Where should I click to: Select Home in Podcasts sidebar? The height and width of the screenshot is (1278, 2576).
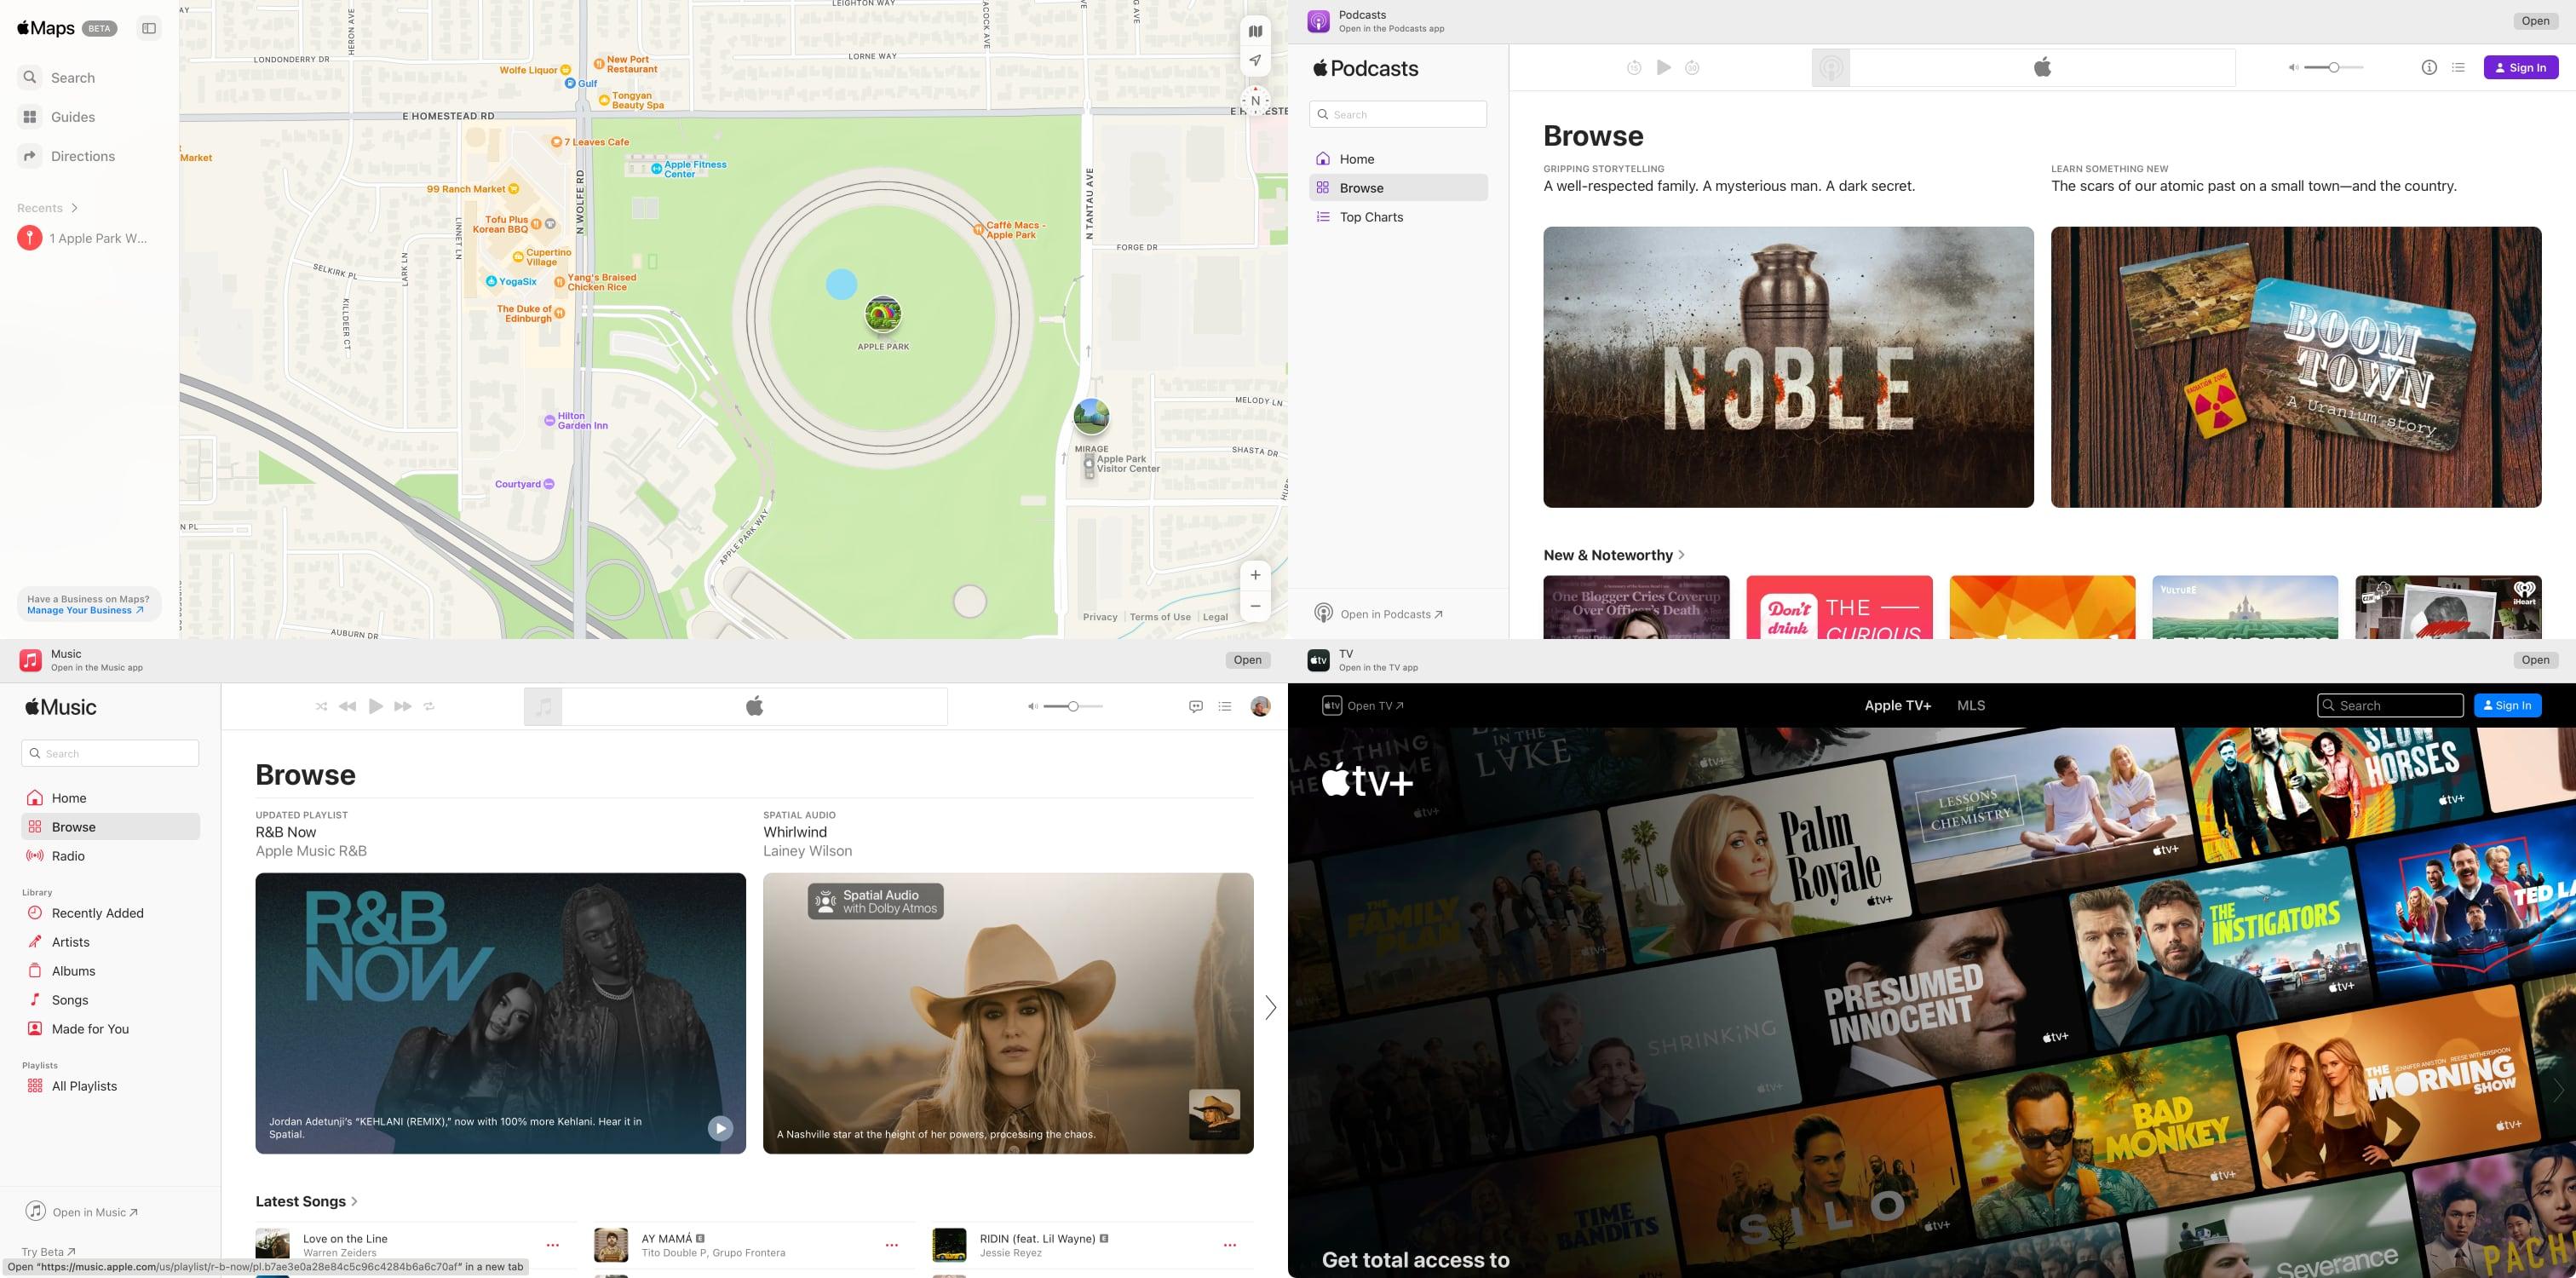click(x=1398, y=159)
